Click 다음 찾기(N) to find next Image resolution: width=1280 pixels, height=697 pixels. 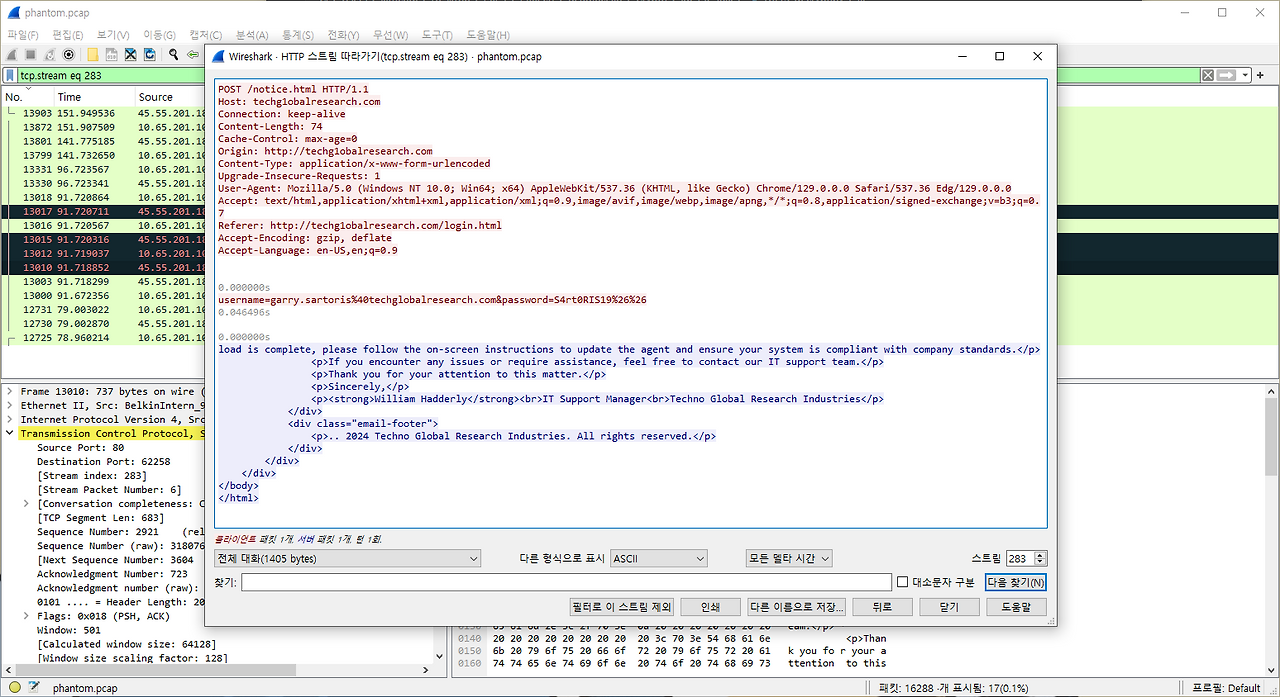click(1014, 581)
